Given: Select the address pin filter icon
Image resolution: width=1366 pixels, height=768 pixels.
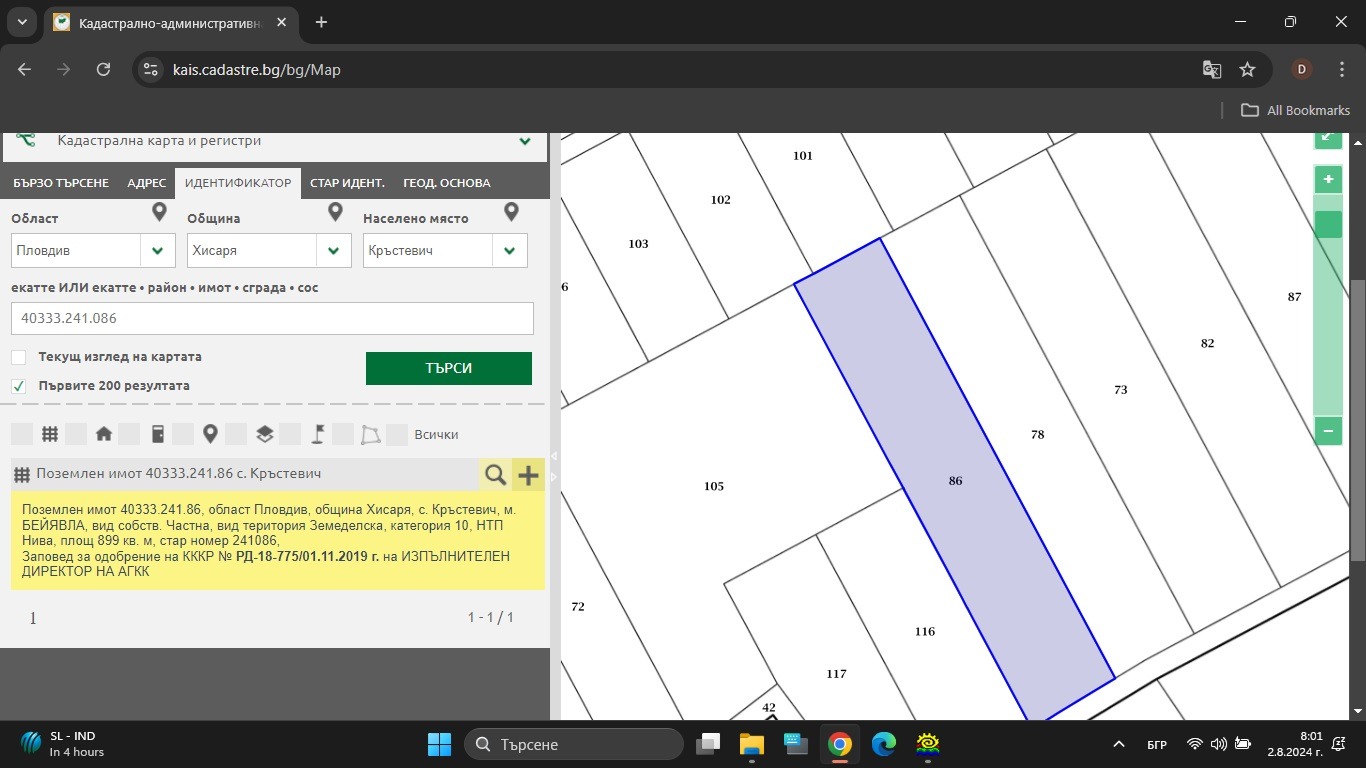Looking at the screenshot, I should point(210,434).
